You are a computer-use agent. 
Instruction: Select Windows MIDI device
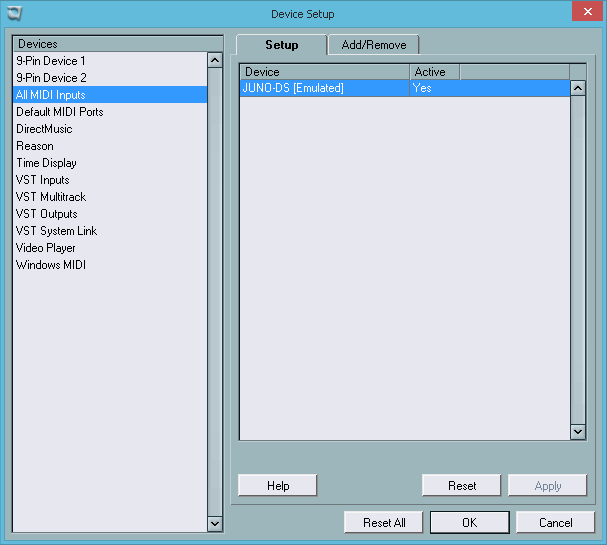tap(51, 265)
